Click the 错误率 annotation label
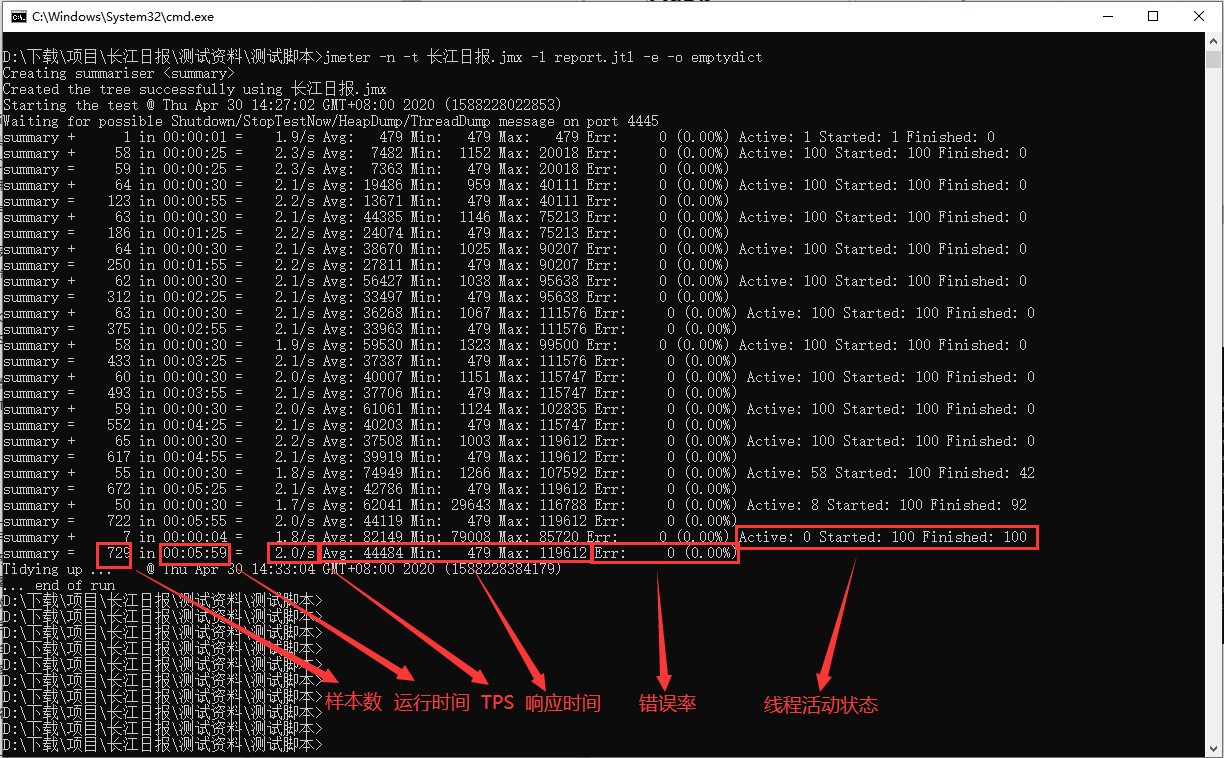Image resolution: width=1224 pixels, height=758 pixels. pos(667,702)
